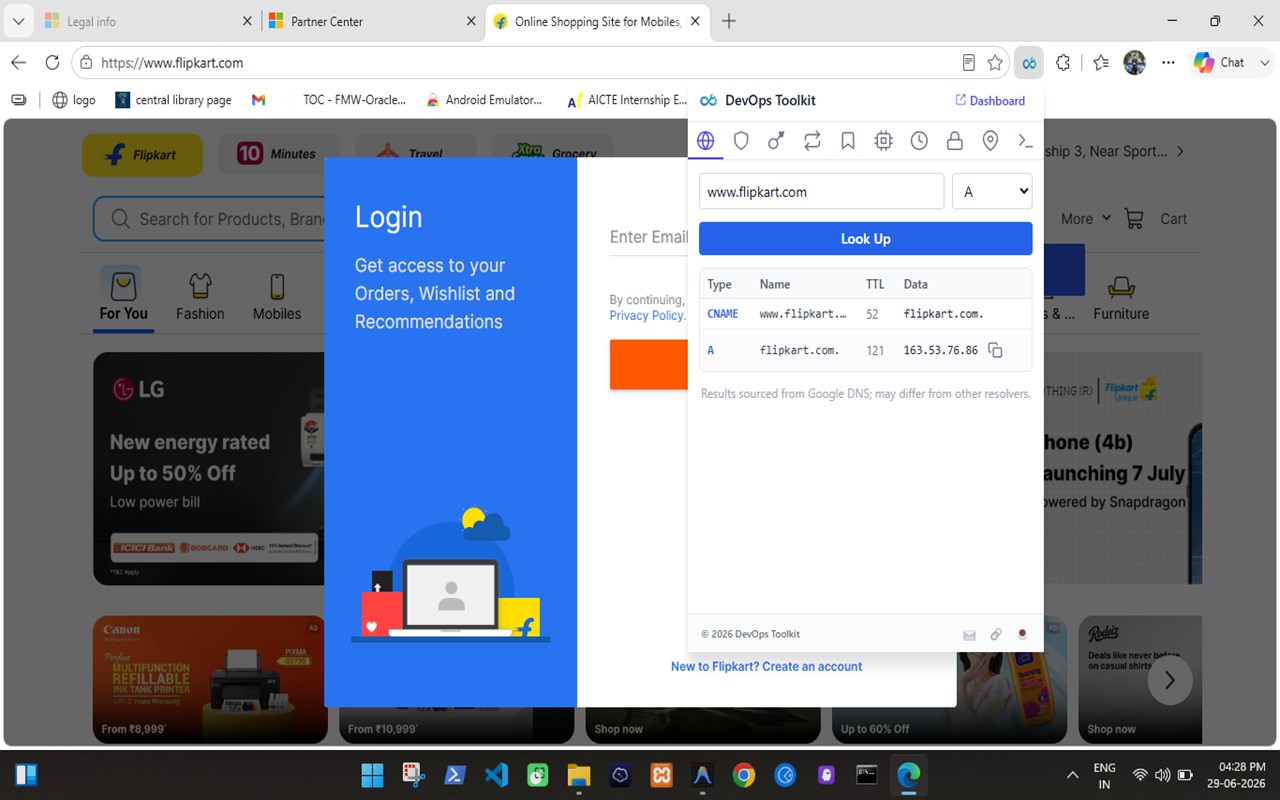Open the Gmail bookmark icon
Viewport: 1280px width, 800px height.
pyautogui.click(x=258, y=100)
